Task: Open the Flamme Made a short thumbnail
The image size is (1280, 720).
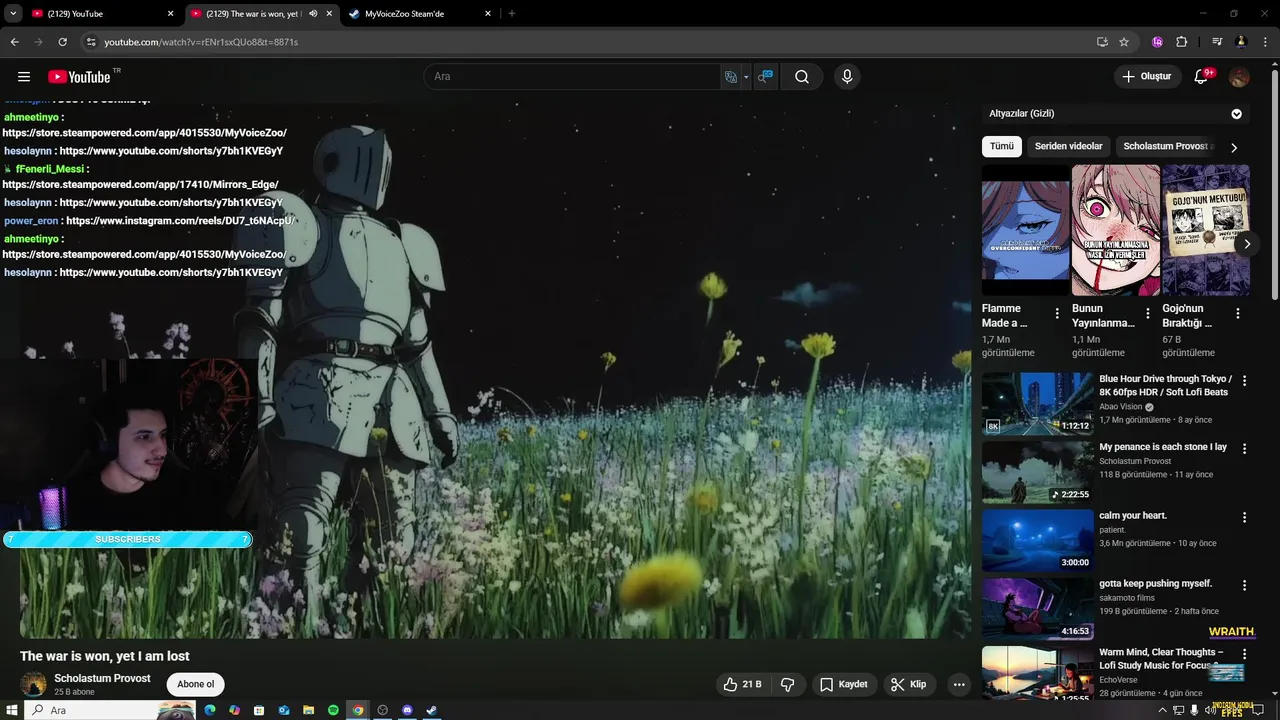Action: [x=1026, y=230]
